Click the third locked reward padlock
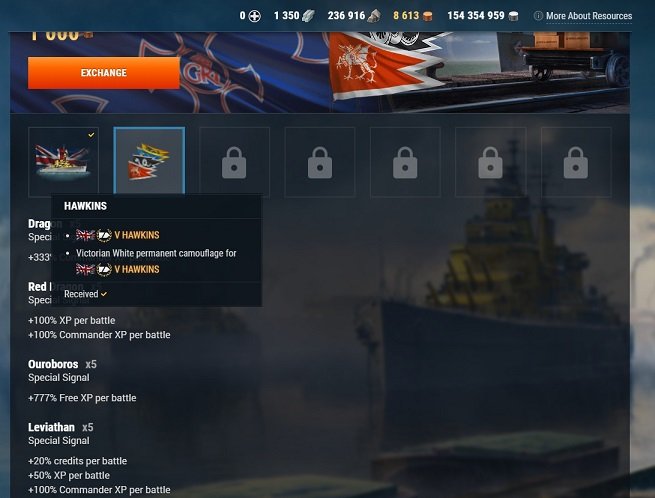655x498 pixels. 234,163
